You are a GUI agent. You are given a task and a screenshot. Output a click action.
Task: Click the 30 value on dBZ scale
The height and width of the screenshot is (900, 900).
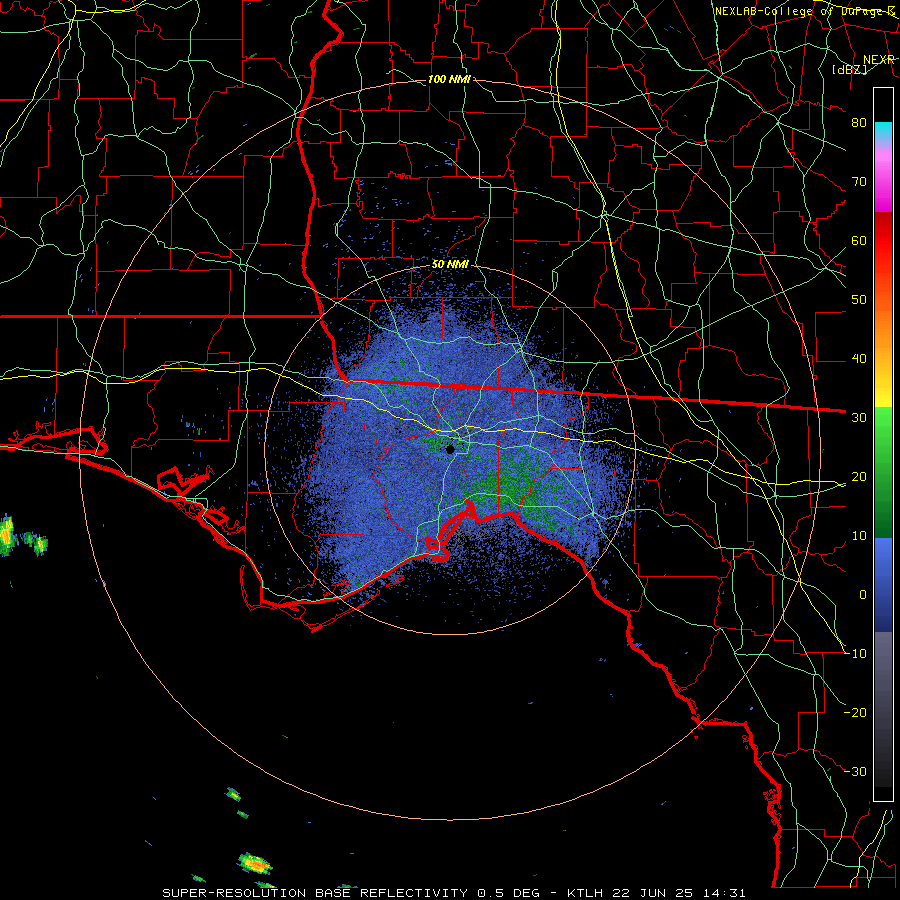(859, 417)
